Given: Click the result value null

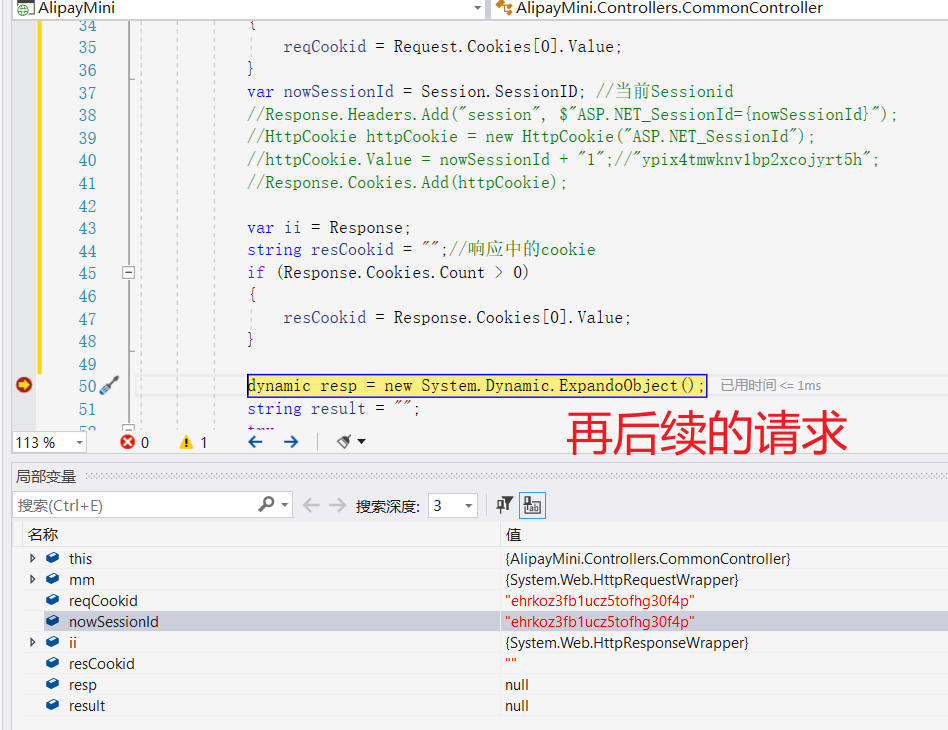Looking at the screenshot, I should pyautogui.click(x=517, y=706).
